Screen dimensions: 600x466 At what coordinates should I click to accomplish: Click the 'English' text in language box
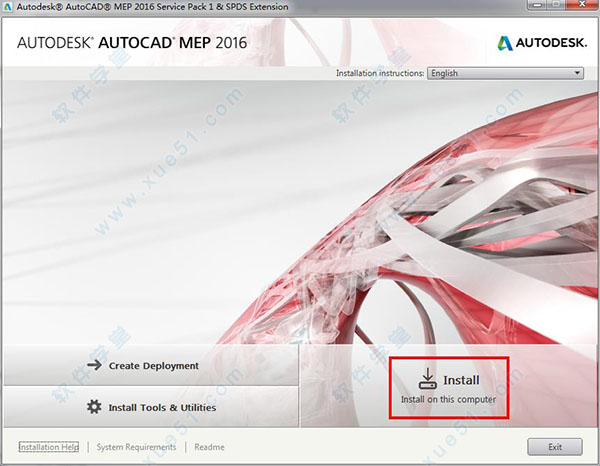445,73
